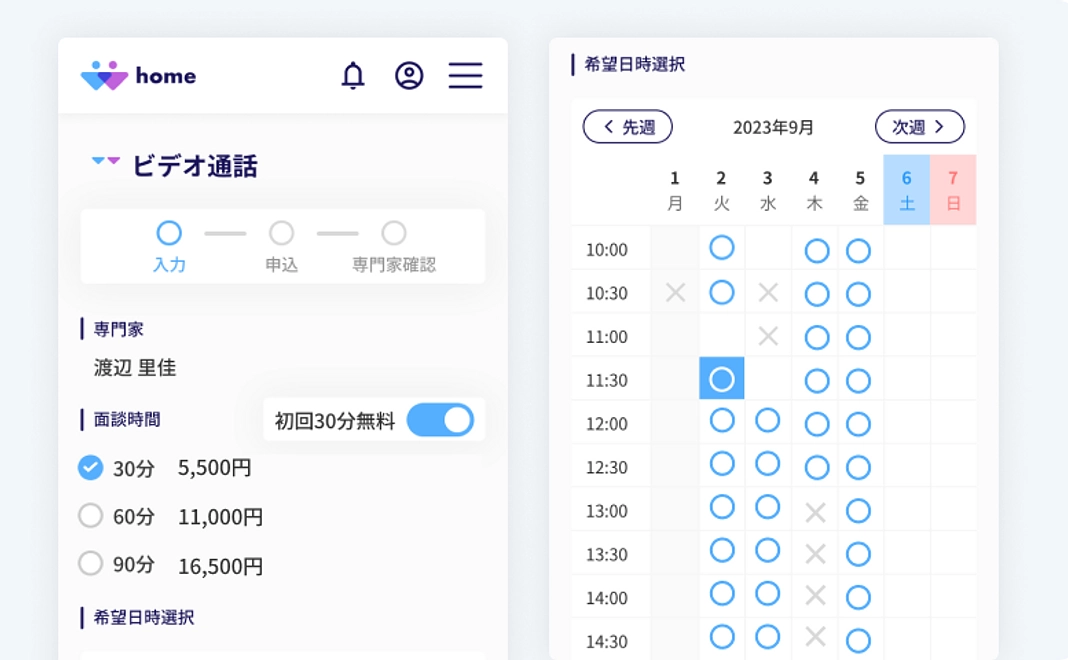Open the hamburger menu
Image resolution: width=1068 pixels, height=660 pixels.
tap(465, 75)
